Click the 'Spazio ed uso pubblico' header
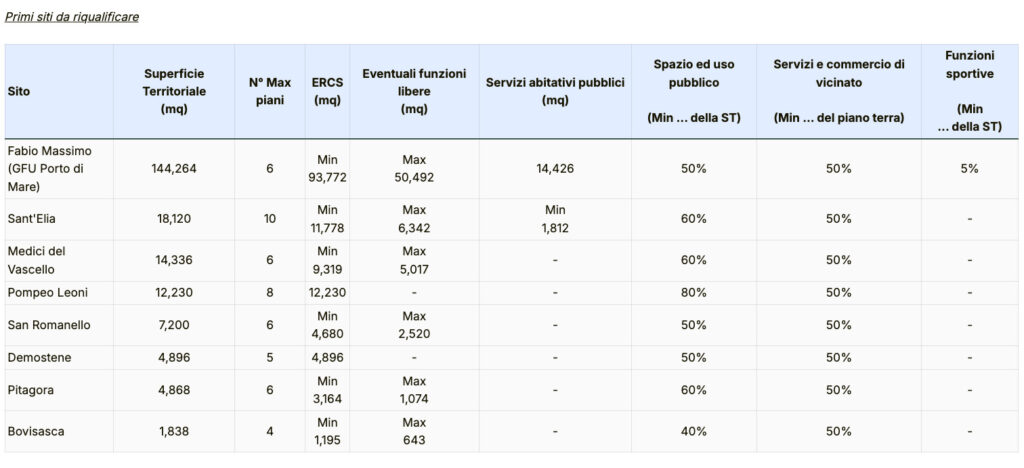Viewport: 1024px width, 468px height. 694,73
